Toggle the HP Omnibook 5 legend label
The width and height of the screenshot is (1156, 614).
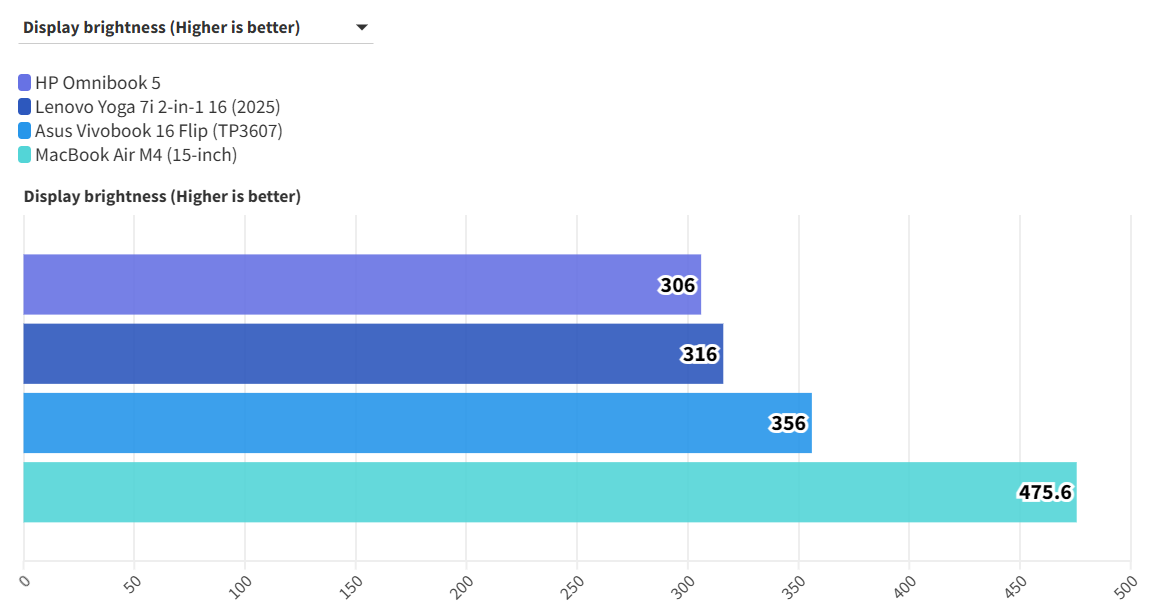[x=98, y=83]
